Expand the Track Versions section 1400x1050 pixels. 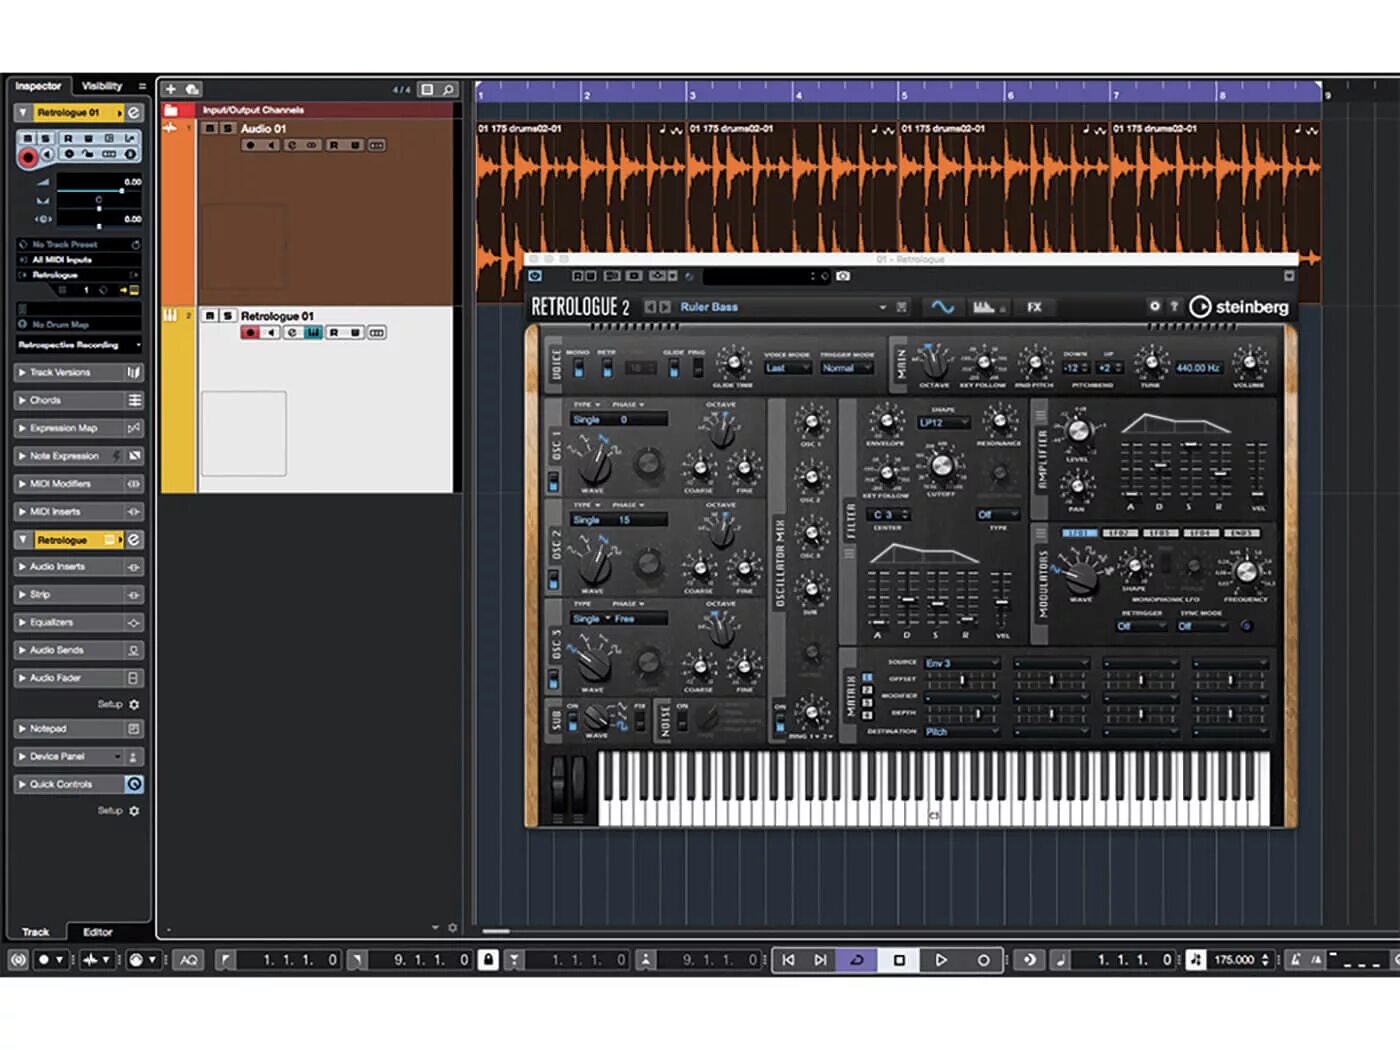78,373
